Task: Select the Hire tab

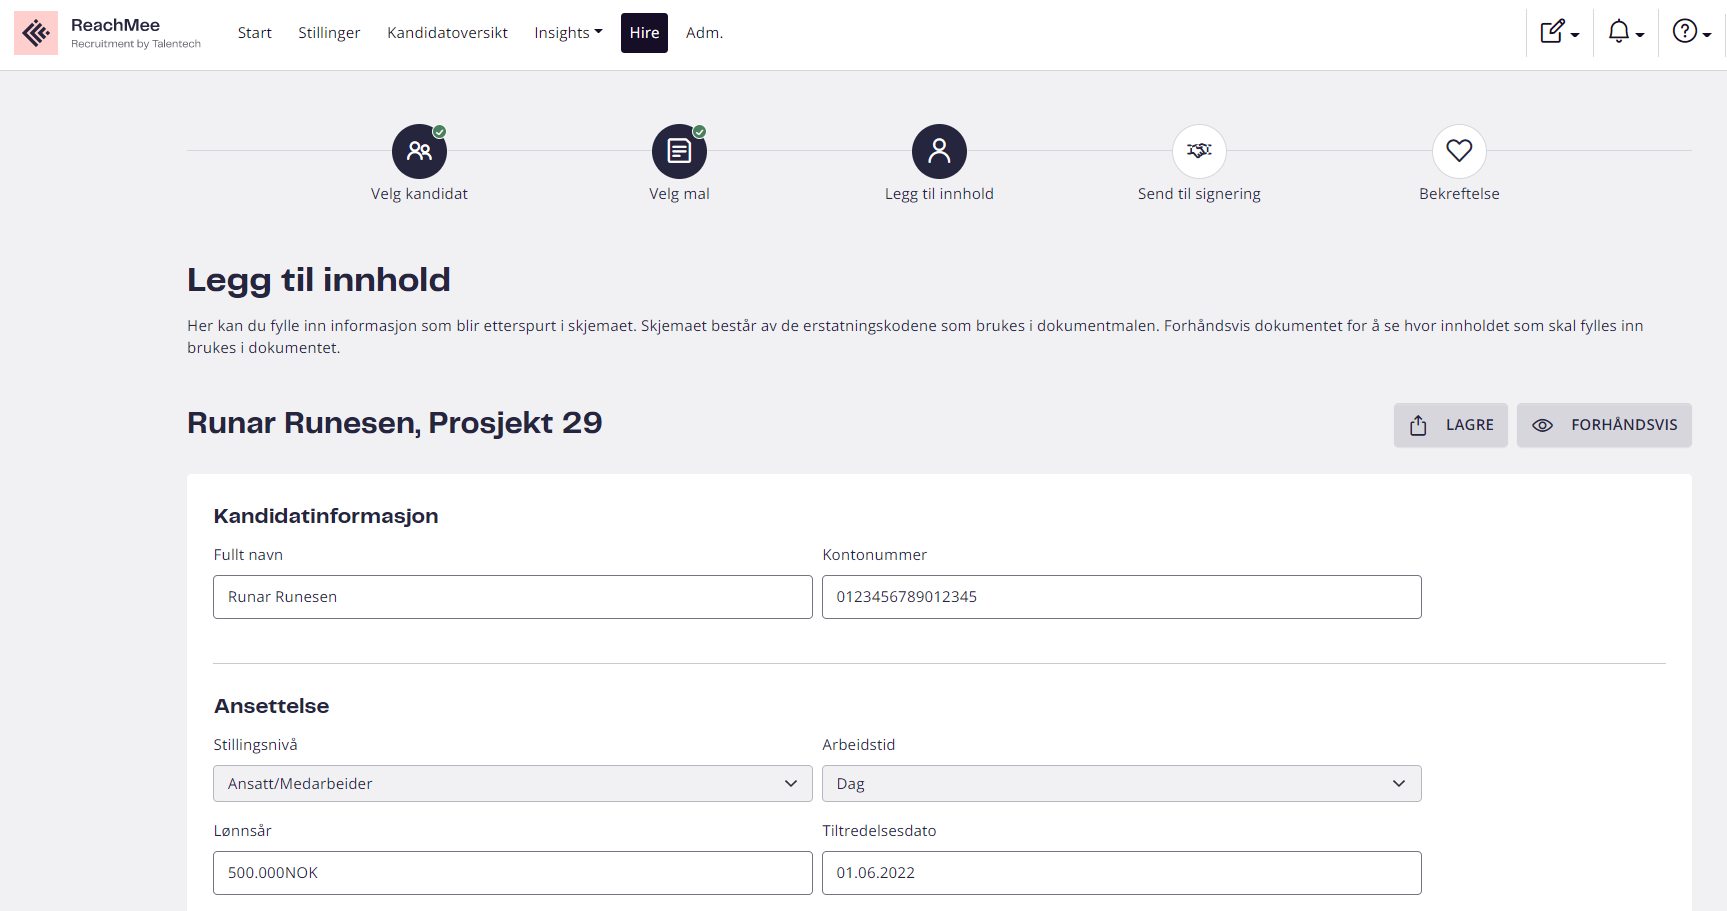Action: (x=644, y=33)
